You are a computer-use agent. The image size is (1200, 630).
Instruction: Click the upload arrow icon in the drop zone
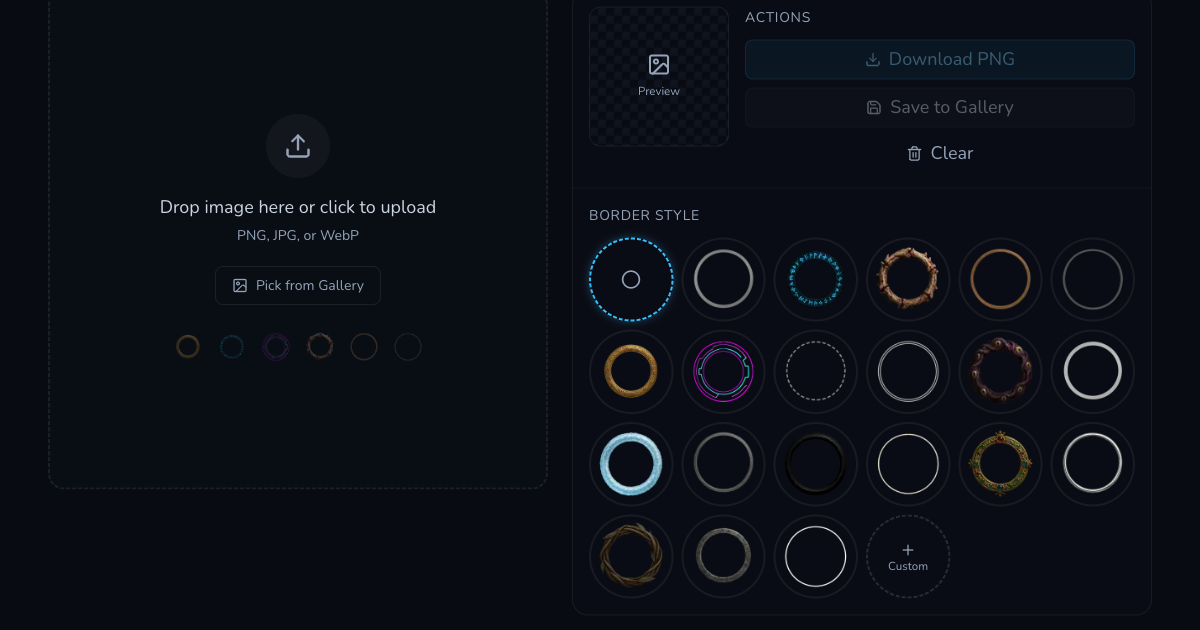point(298,145)
